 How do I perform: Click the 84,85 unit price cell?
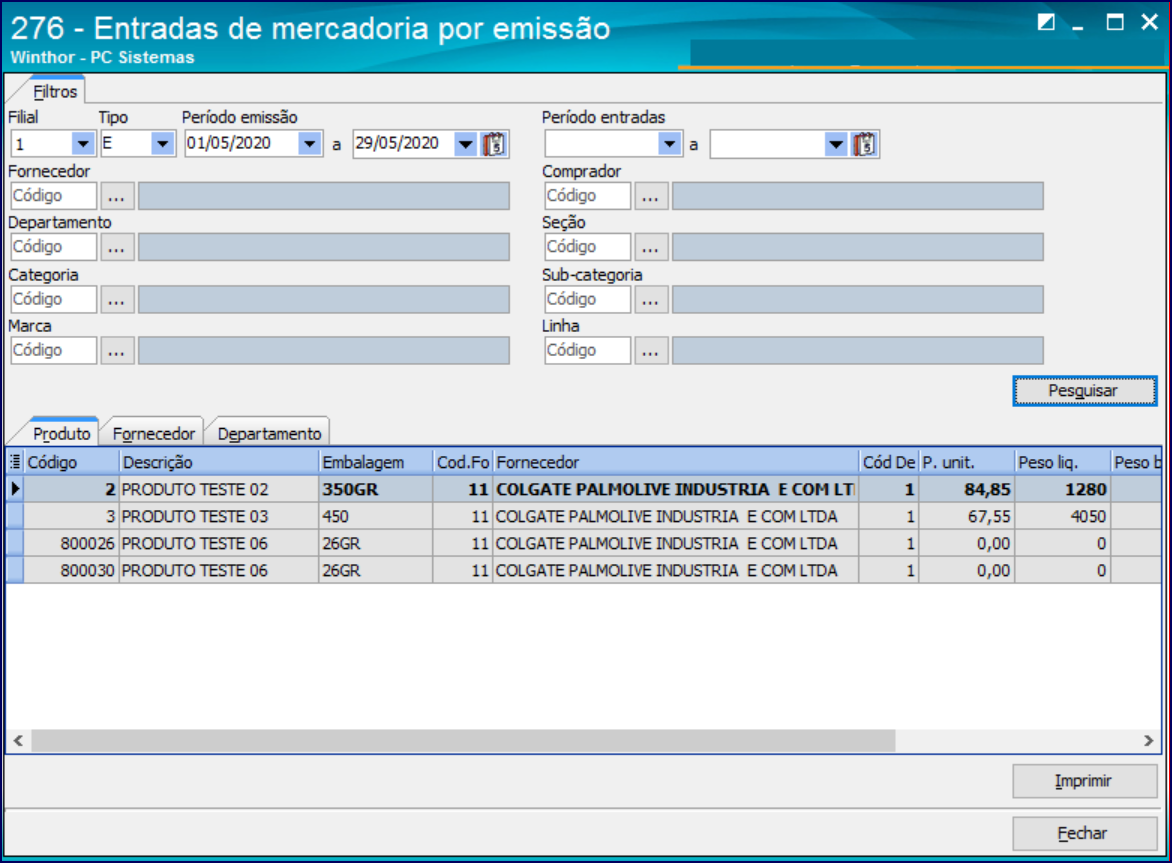(966, 489)
